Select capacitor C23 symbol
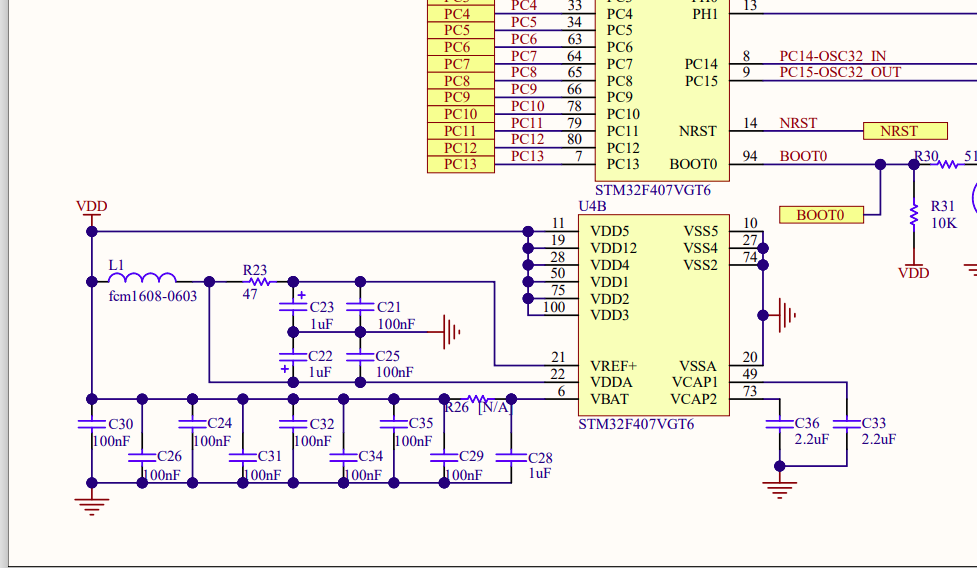977x568 pixels. point(293,306)
